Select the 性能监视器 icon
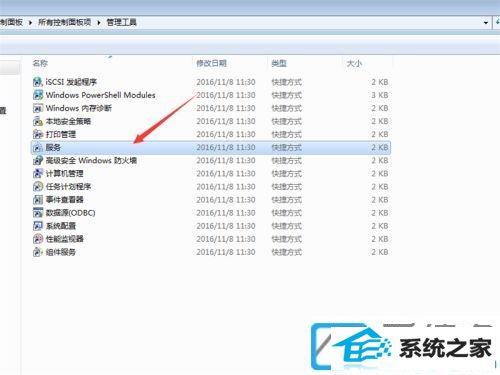500x375 pixels. (38, 239)
